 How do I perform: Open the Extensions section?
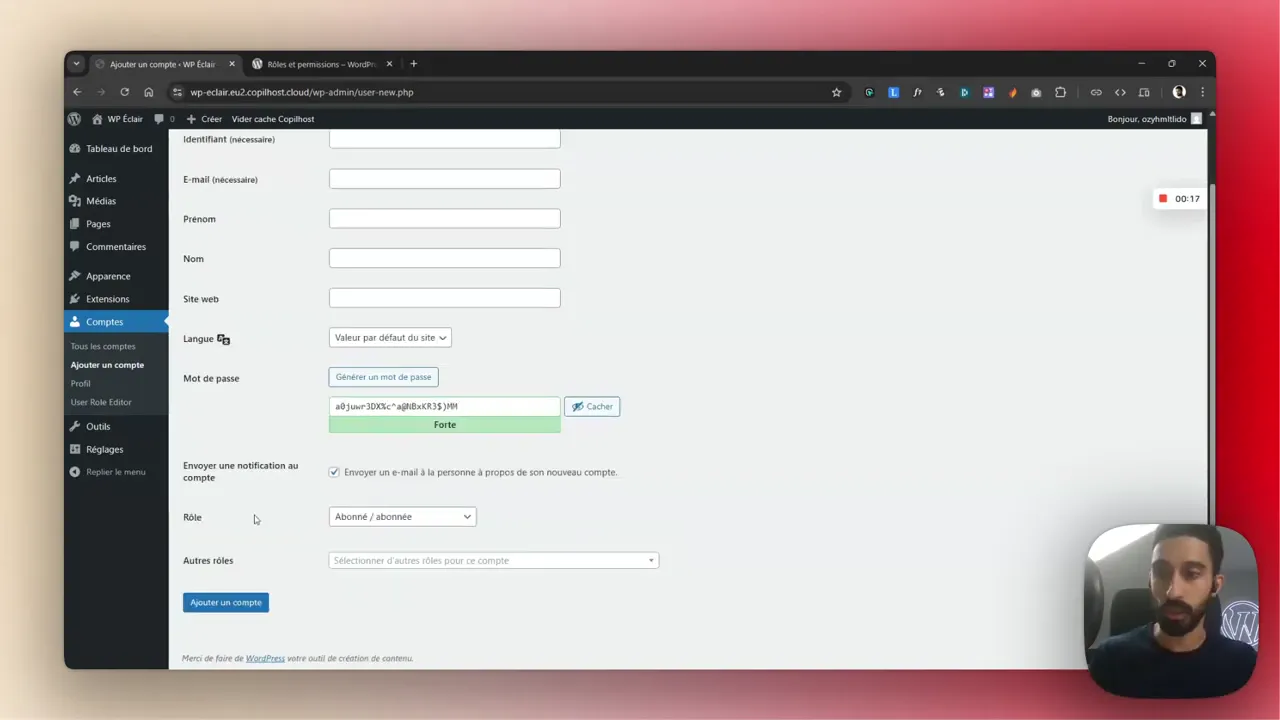point(107,298)
